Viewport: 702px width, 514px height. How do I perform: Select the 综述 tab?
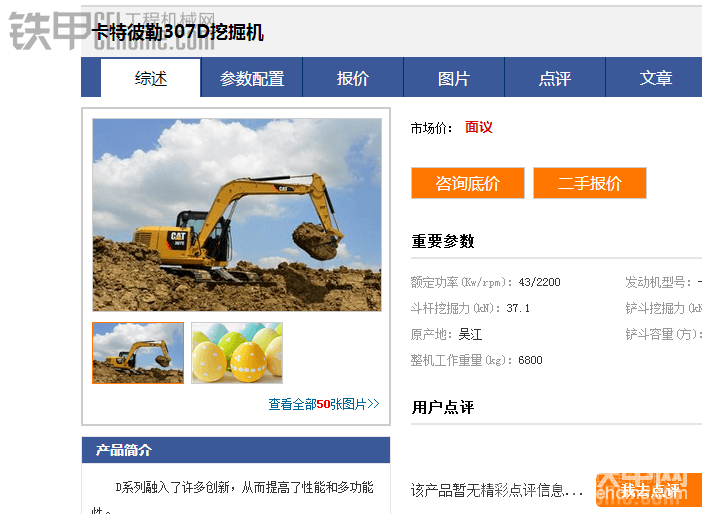(x=151, y=78)
